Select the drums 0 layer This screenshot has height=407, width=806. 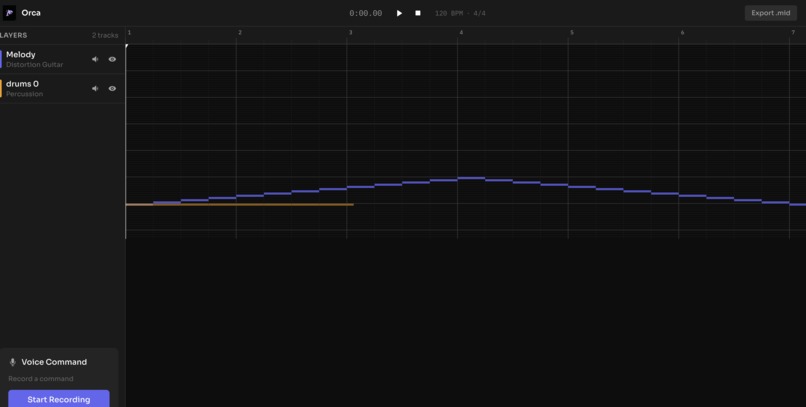(x=62, y=88)
